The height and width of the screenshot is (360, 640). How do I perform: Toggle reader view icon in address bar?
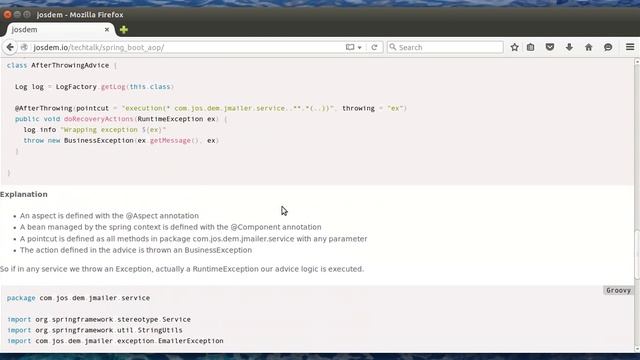[350, 47]
